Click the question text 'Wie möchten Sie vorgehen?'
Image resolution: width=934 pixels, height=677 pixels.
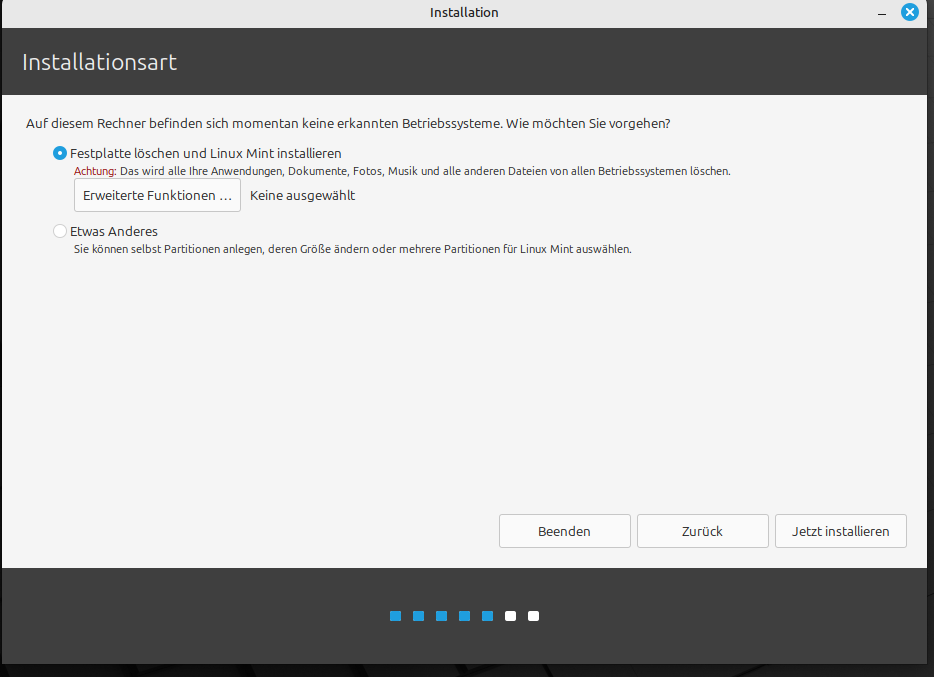coord(588,123)
